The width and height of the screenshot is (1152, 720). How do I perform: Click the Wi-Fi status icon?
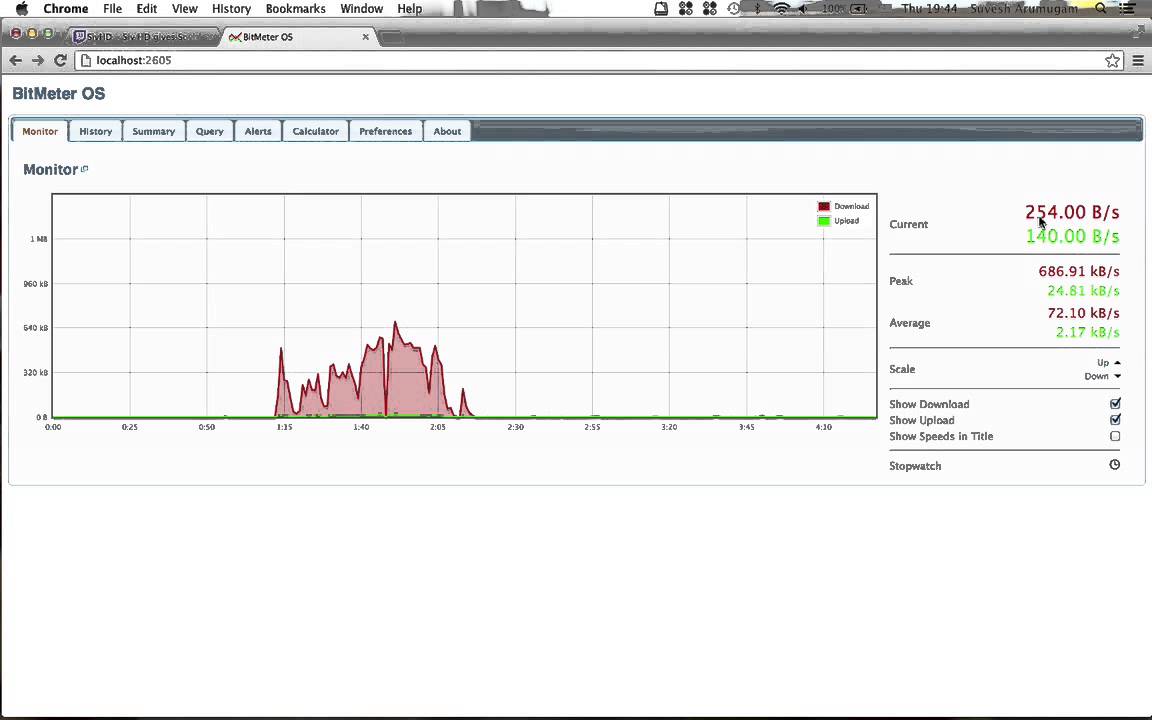coord(782,9)
